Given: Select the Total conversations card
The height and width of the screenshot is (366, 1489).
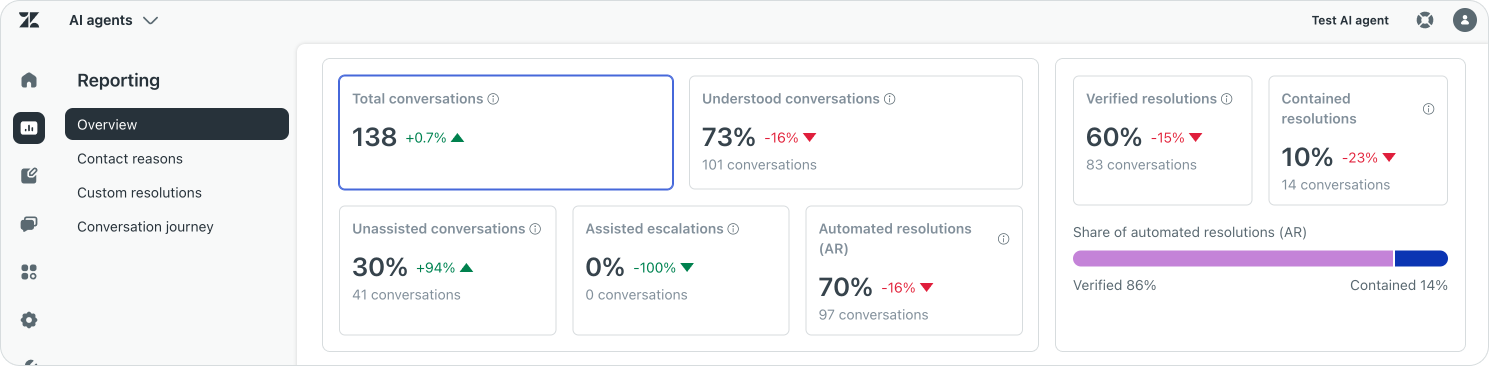Looking at the screenshot, I should [x=506, y=132].
